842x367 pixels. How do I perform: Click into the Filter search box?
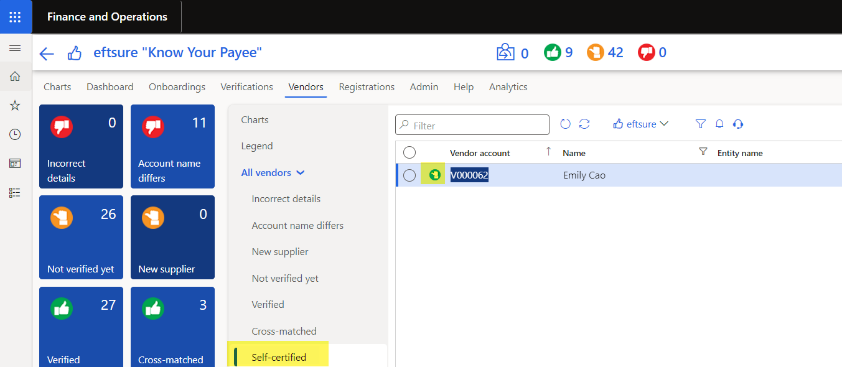click(x=473, y=125)
